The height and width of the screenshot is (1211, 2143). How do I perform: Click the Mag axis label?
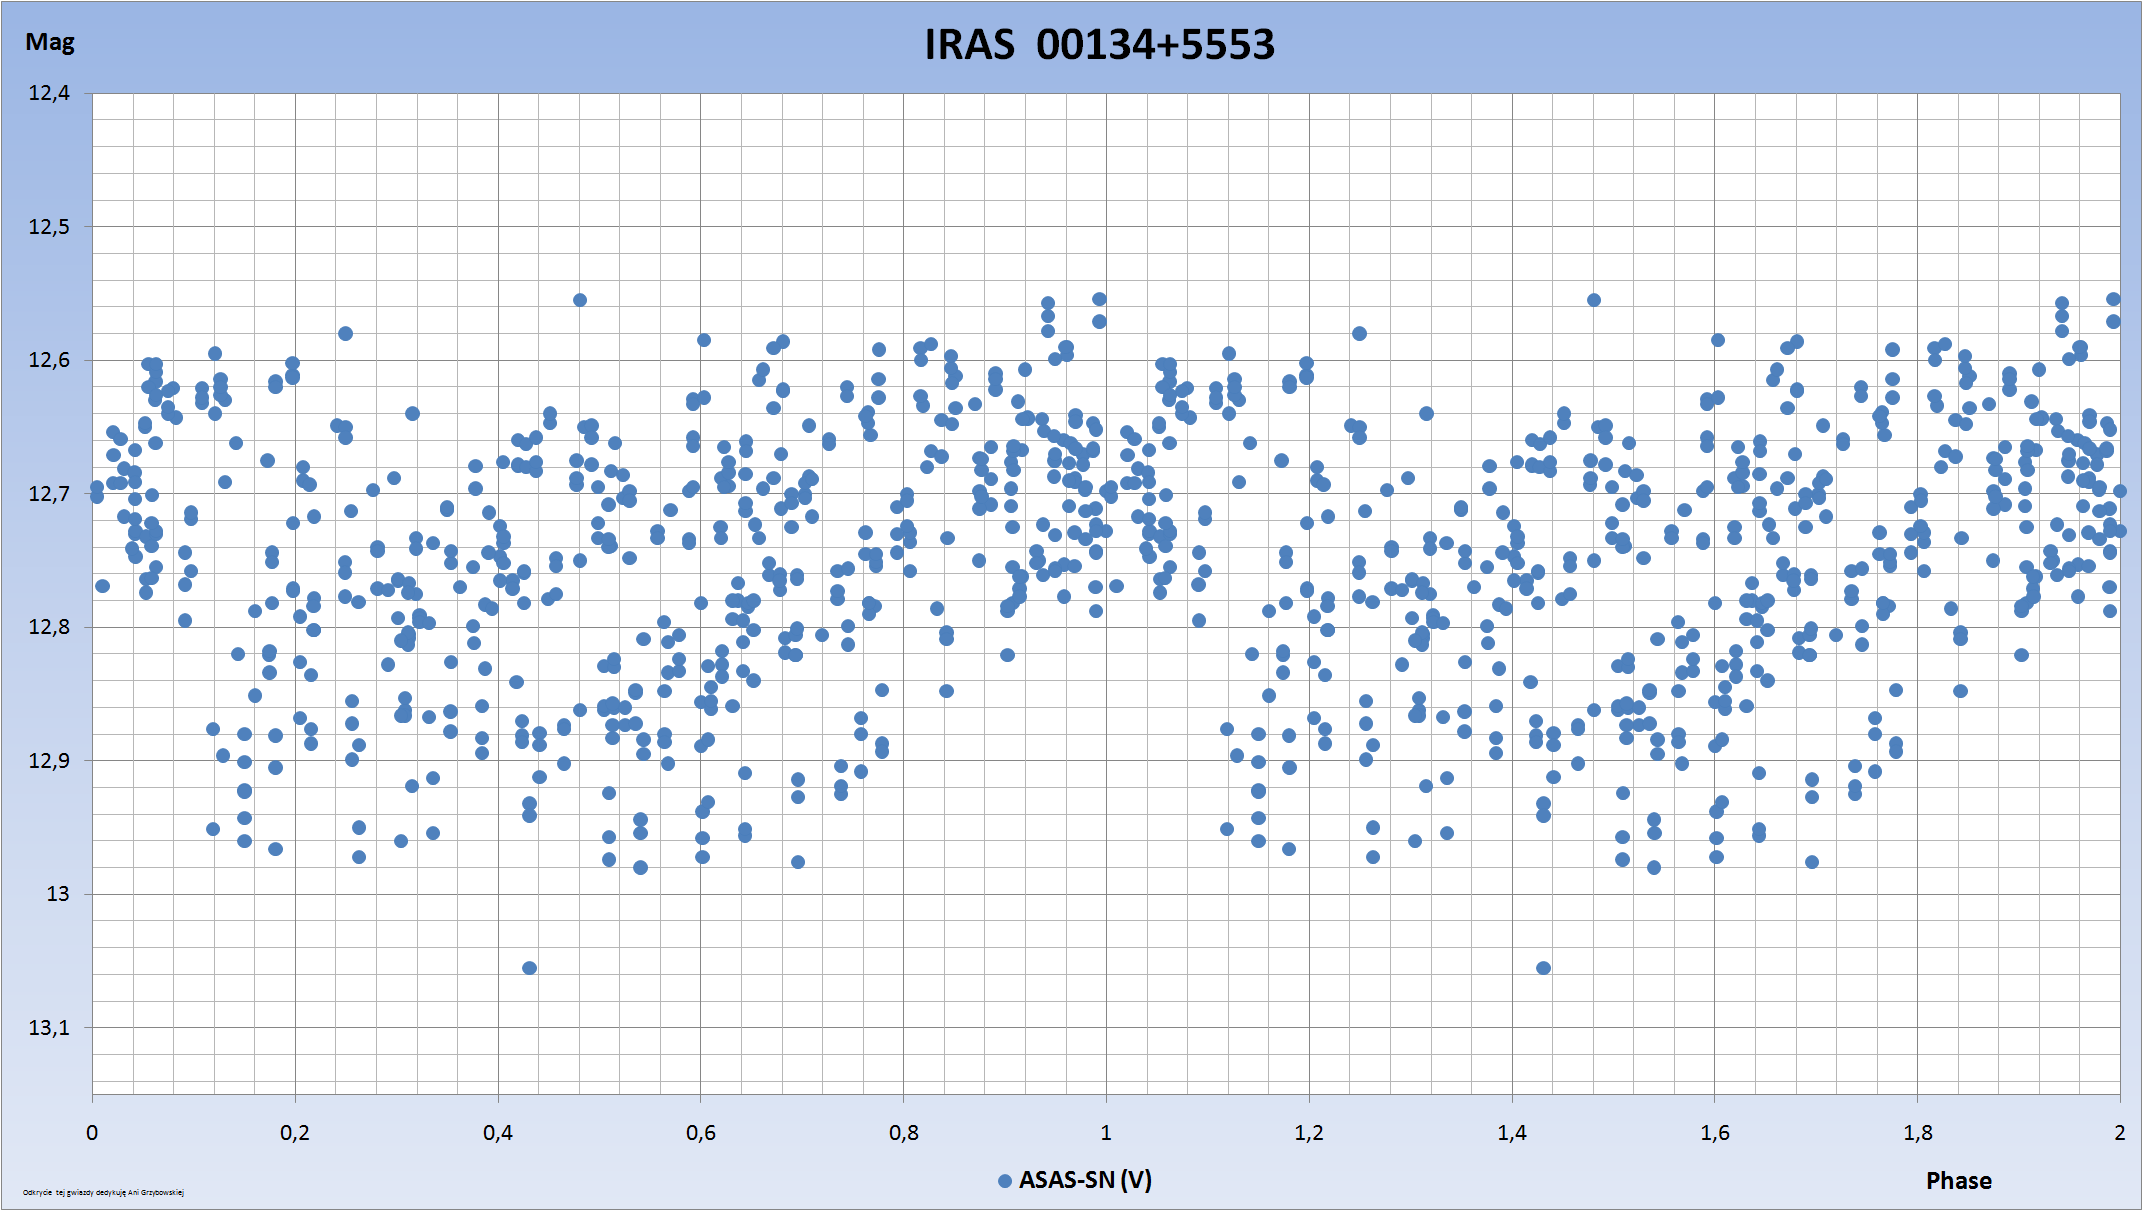click(x=50, y=42)
